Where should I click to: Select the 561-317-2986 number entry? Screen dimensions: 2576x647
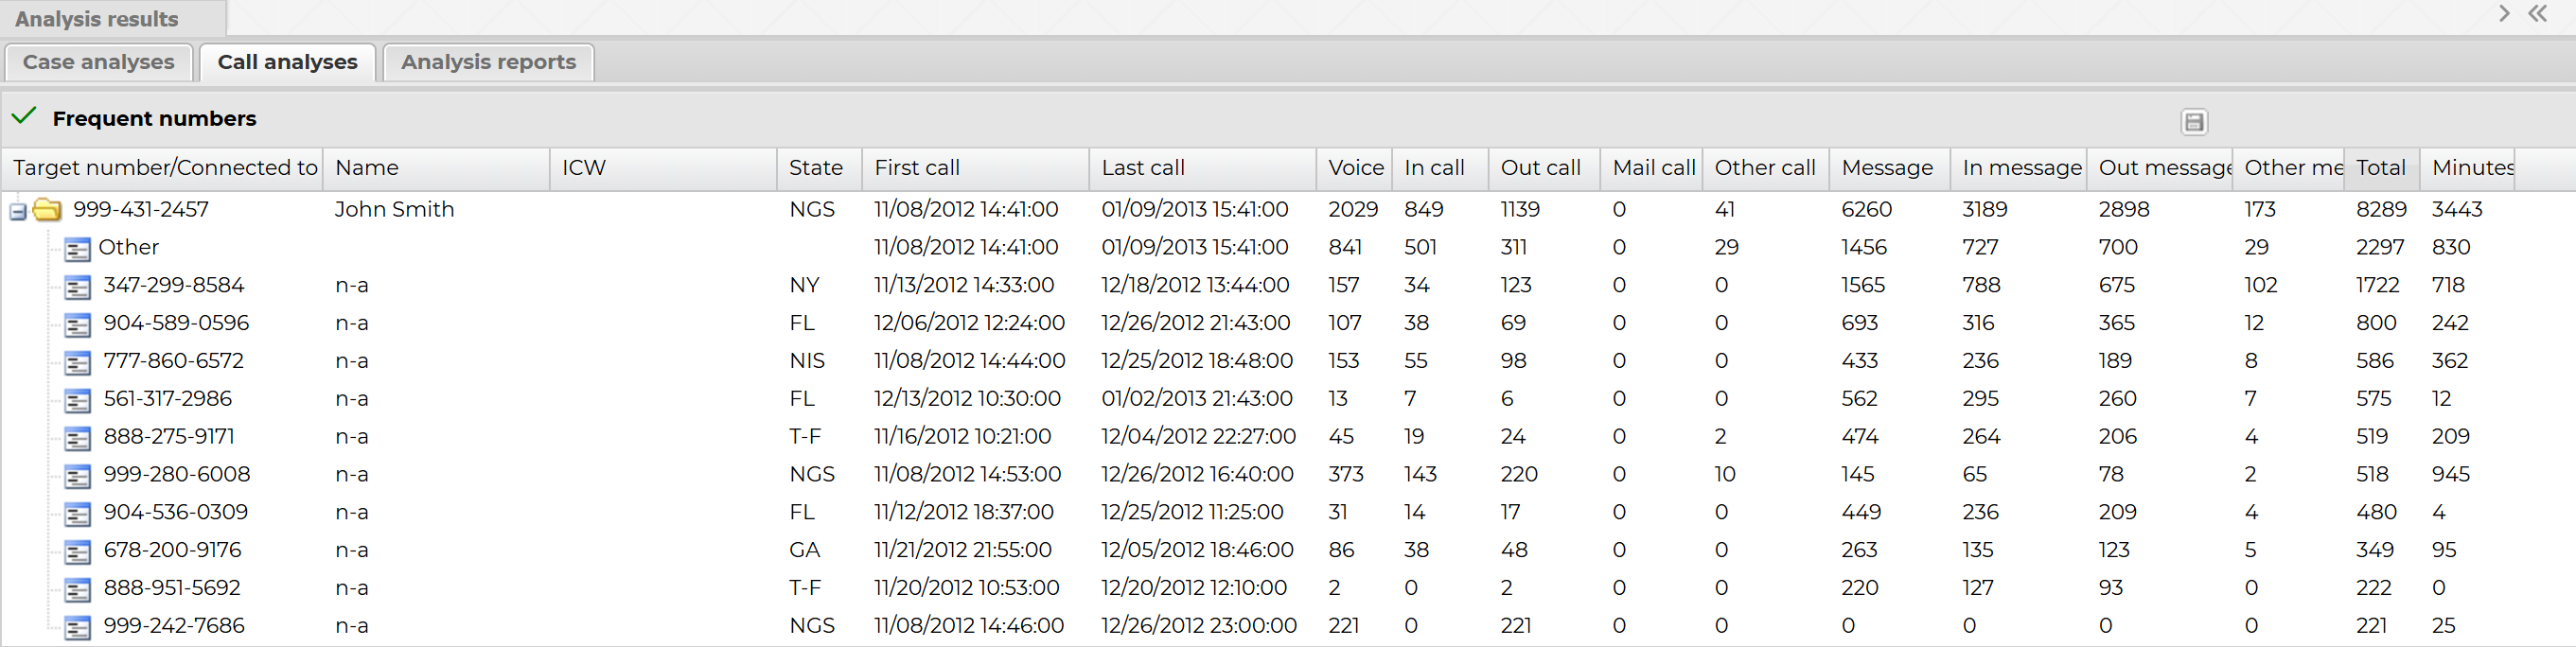coord(167,399)
